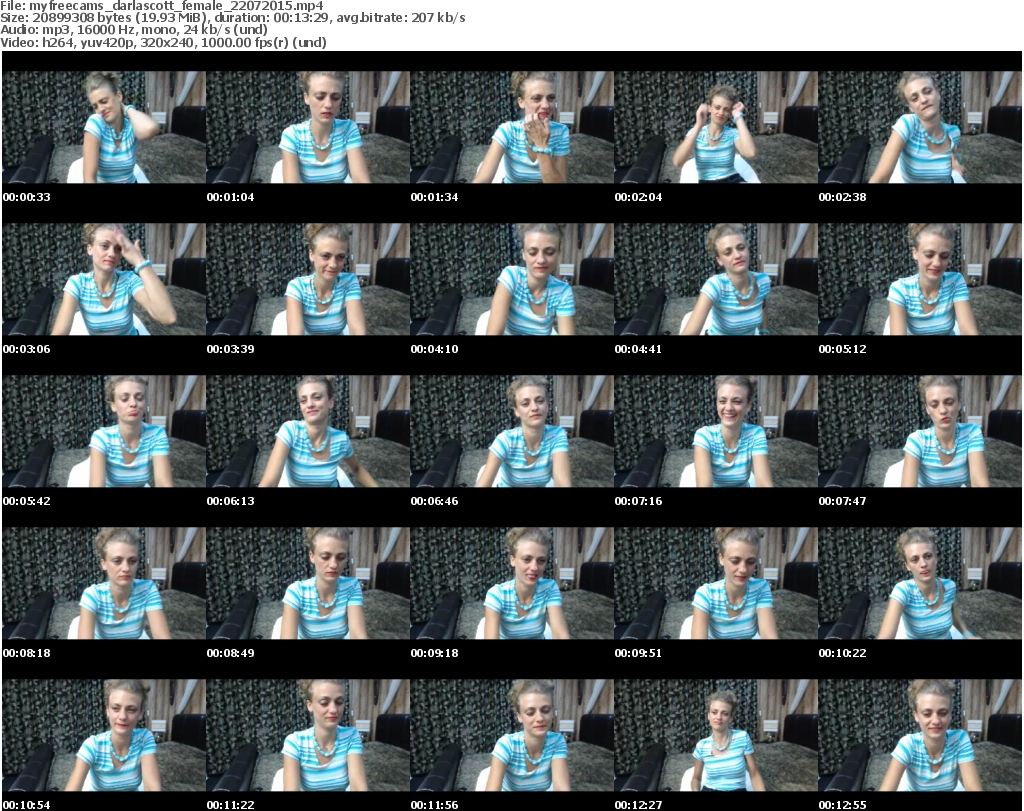The image size is (1024, 811).
Task: Select the thumbnail frame at 00:12:55
Action: [x=920, y=736]
